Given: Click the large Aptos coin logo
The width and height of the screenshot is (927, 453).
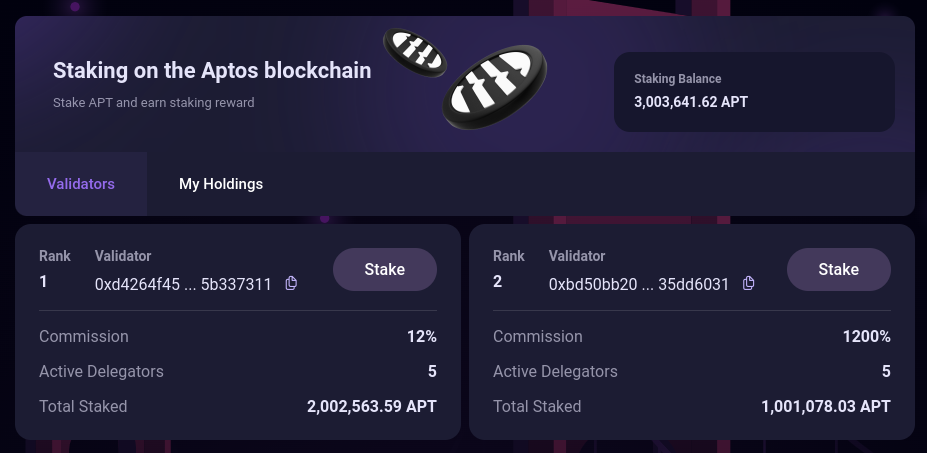Looking at the screenshot, I should click(x=496, y=89).
